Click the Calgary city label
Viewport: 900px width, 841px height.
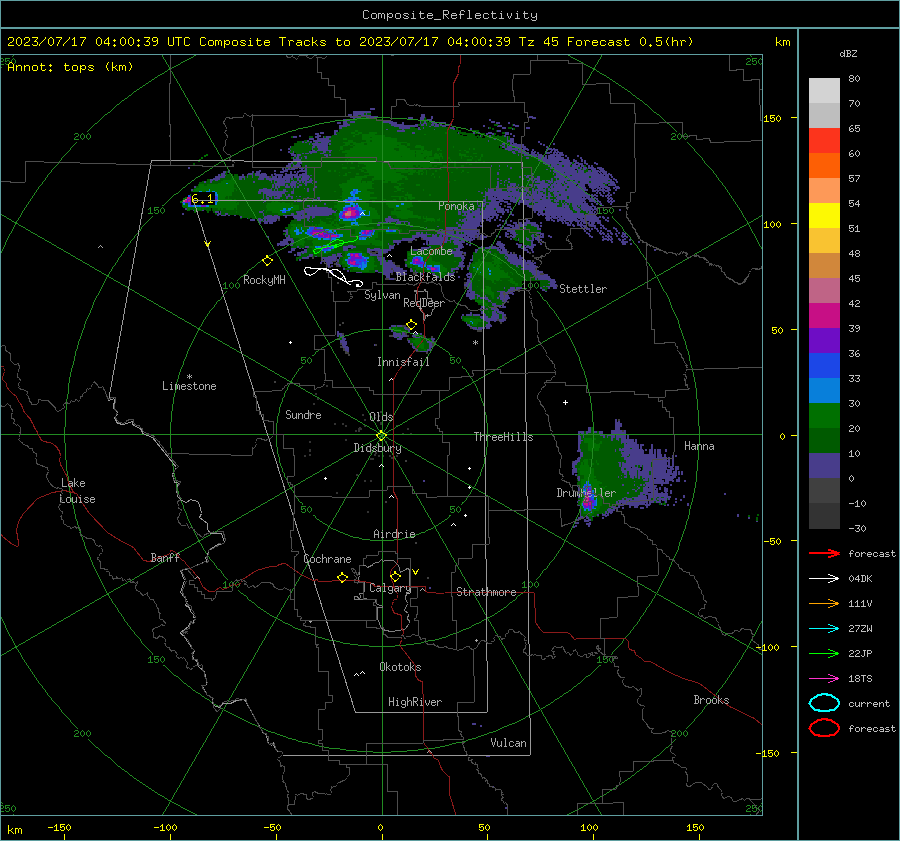(x=390, y=588)
